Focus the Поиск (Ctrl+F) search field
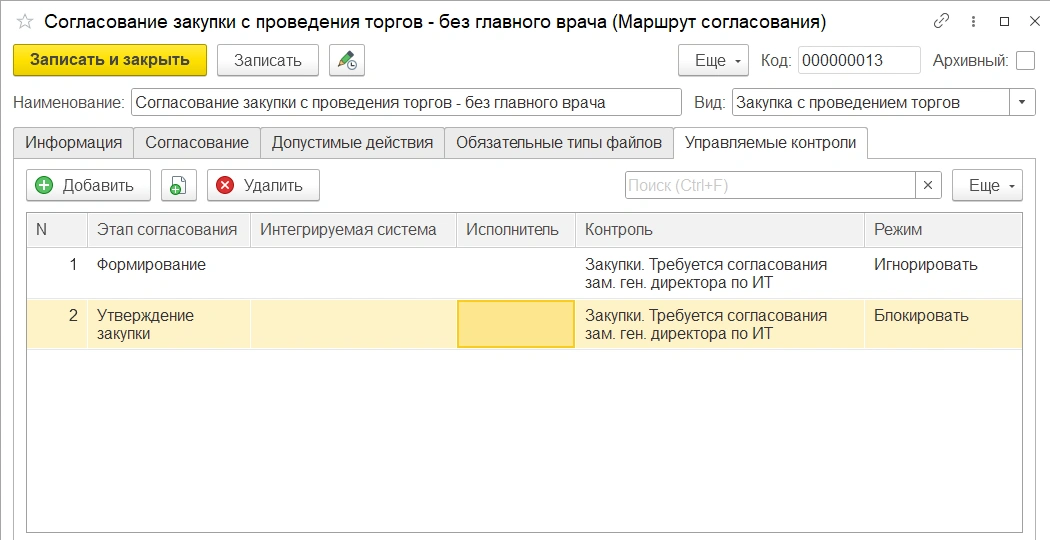The height and width of the screenshot is (540, 1050). 770,186
